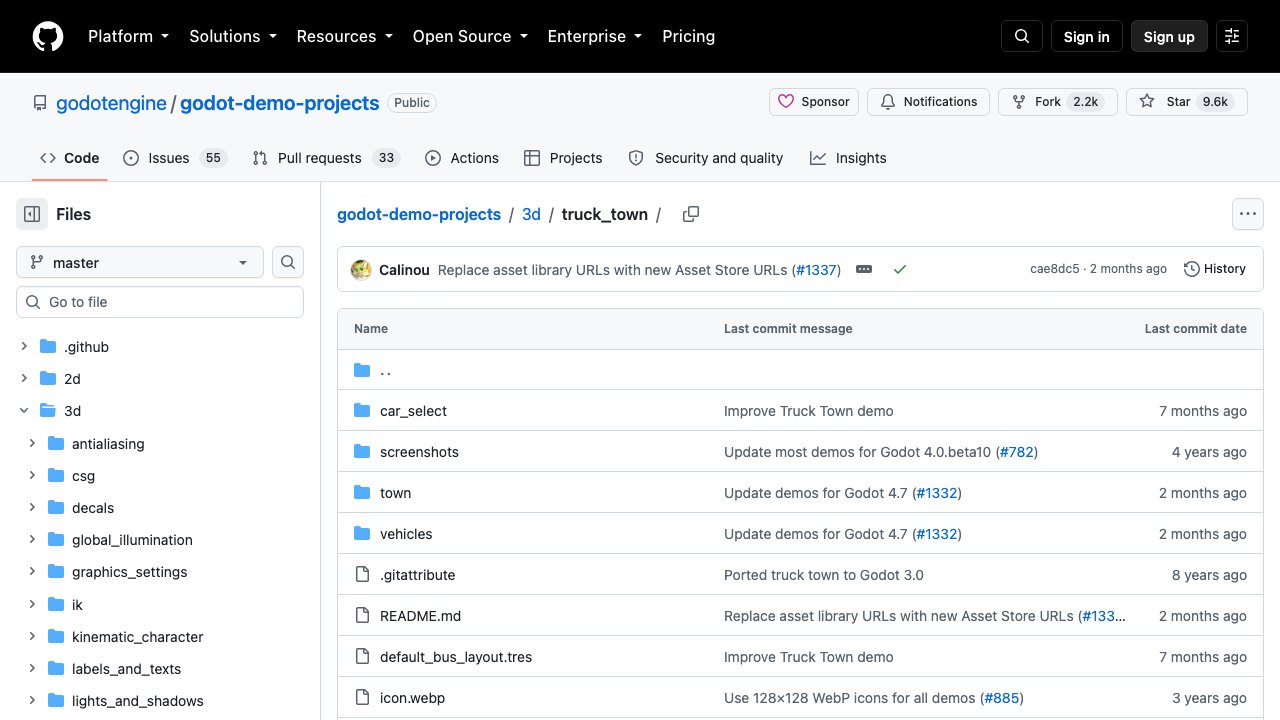Expand the global_illumination folder
This screenshot has height=720, width=1280.
pyautogui.click(x=32, y=540)
